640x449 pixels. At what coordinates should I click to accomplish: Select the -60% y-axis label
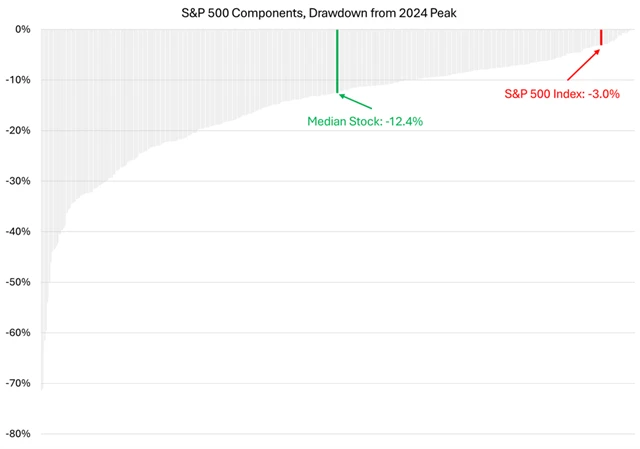coord(17,333)
